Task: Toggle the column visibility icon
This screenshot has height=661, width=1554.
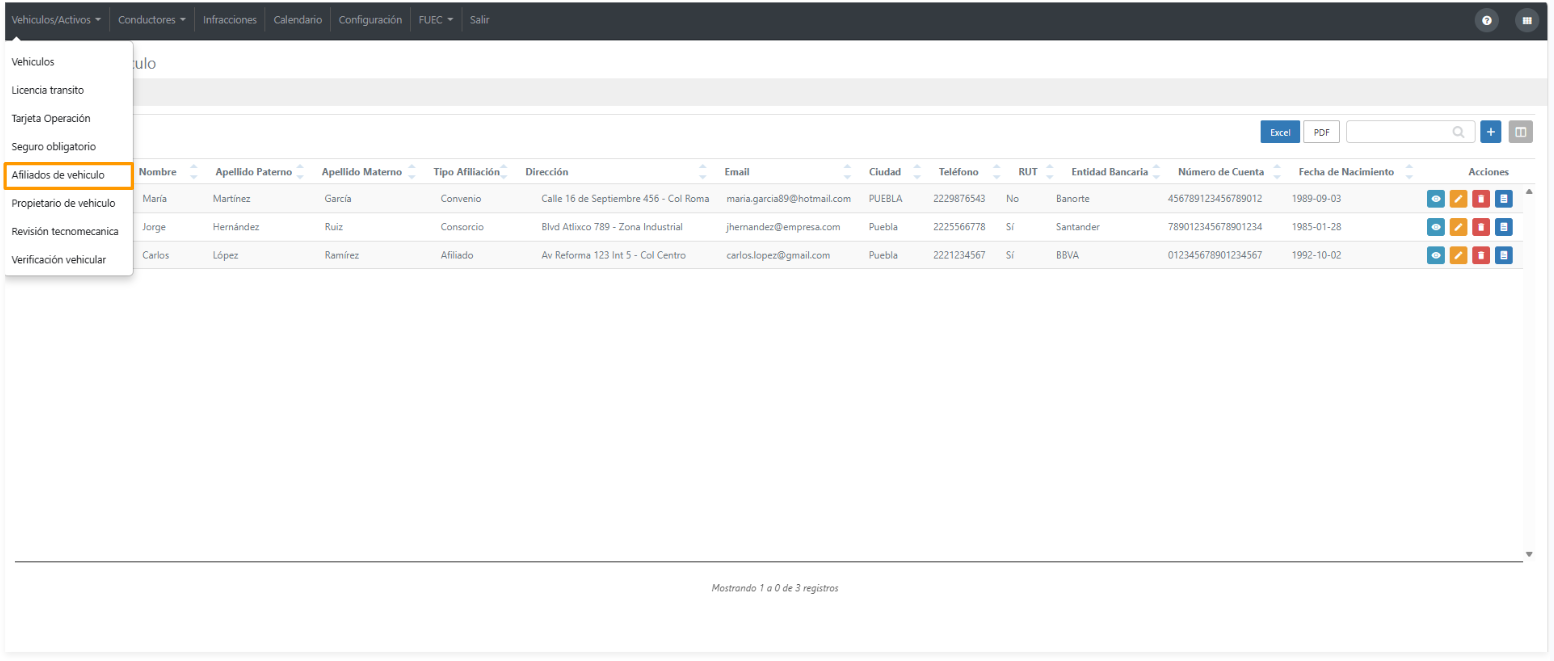Action: click(1521, 132)
